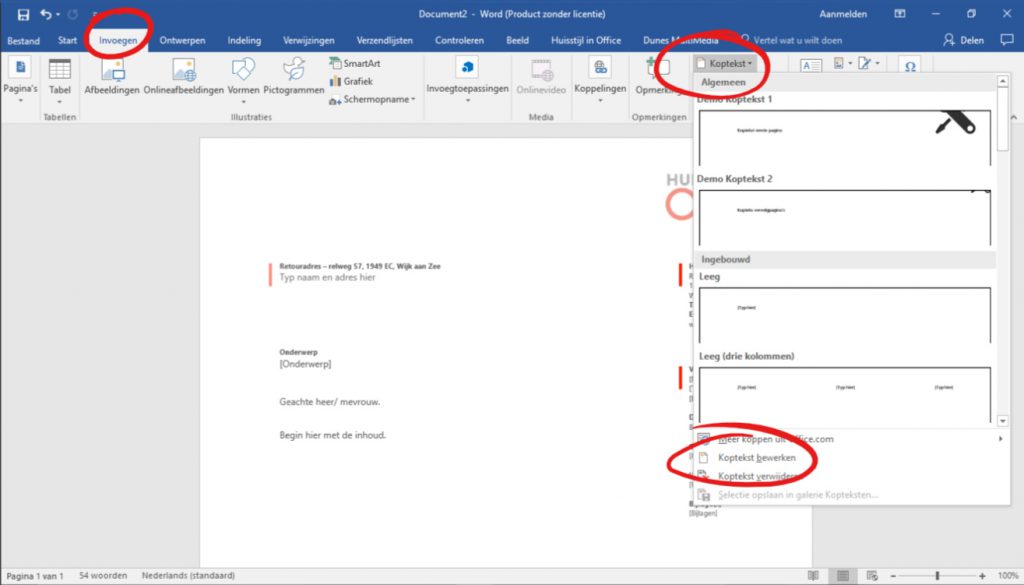The image size is (1024, 585).
Task: Go to the Indeling tab
Action: click(244, 40)
